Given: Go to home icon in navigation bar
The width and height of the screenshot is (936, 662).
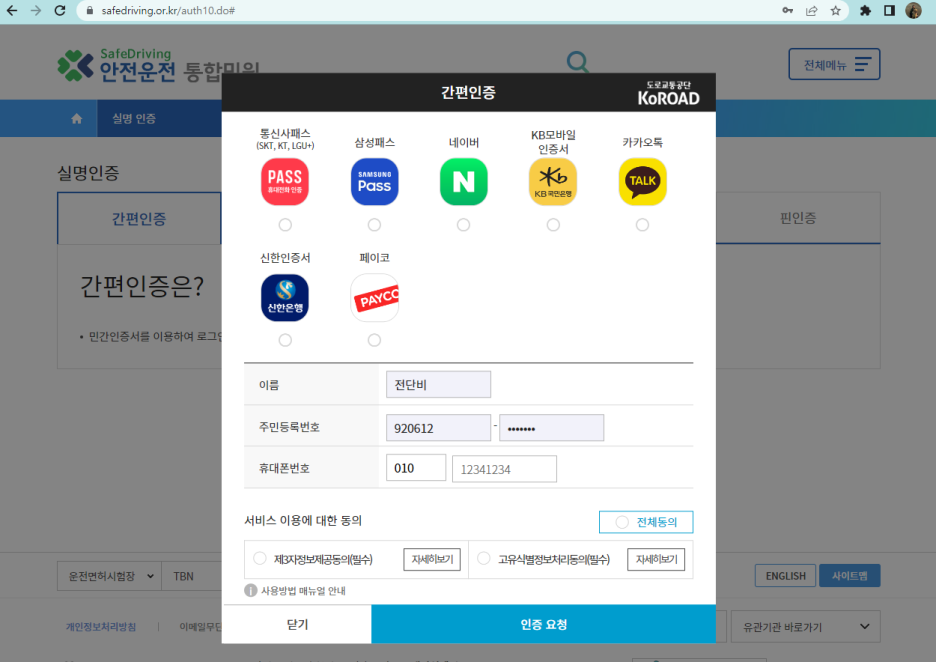Looking at the screenshot, I should 76,118.
